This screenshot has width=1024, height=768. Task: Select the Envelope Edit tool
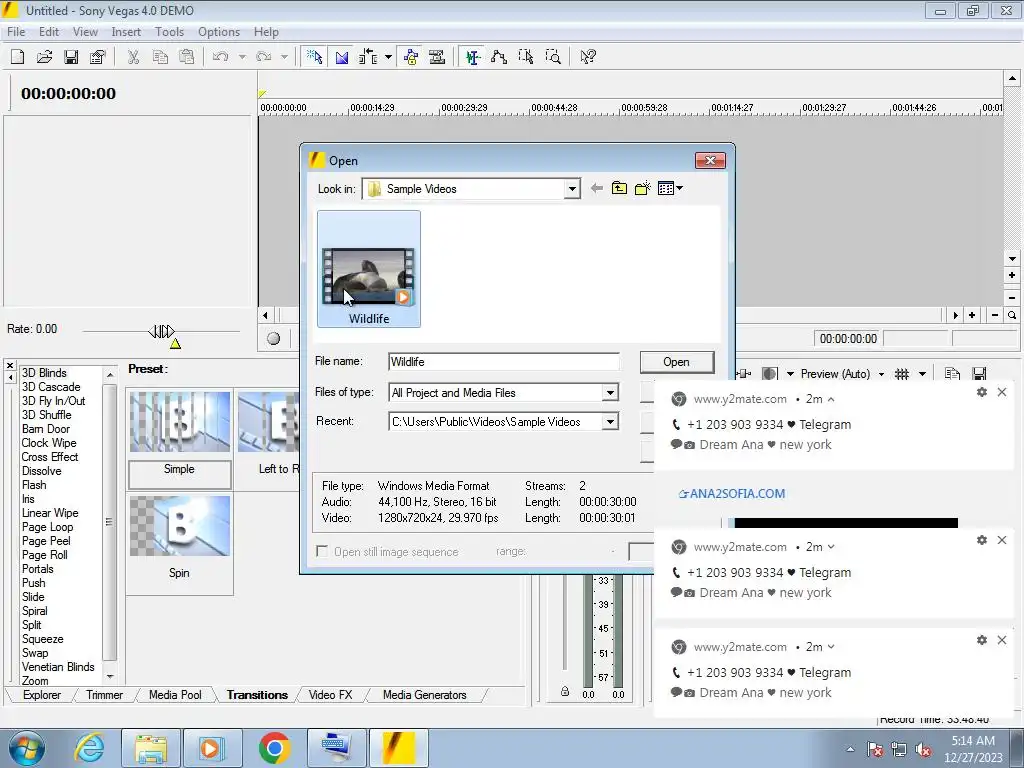(x=499, y=57)
